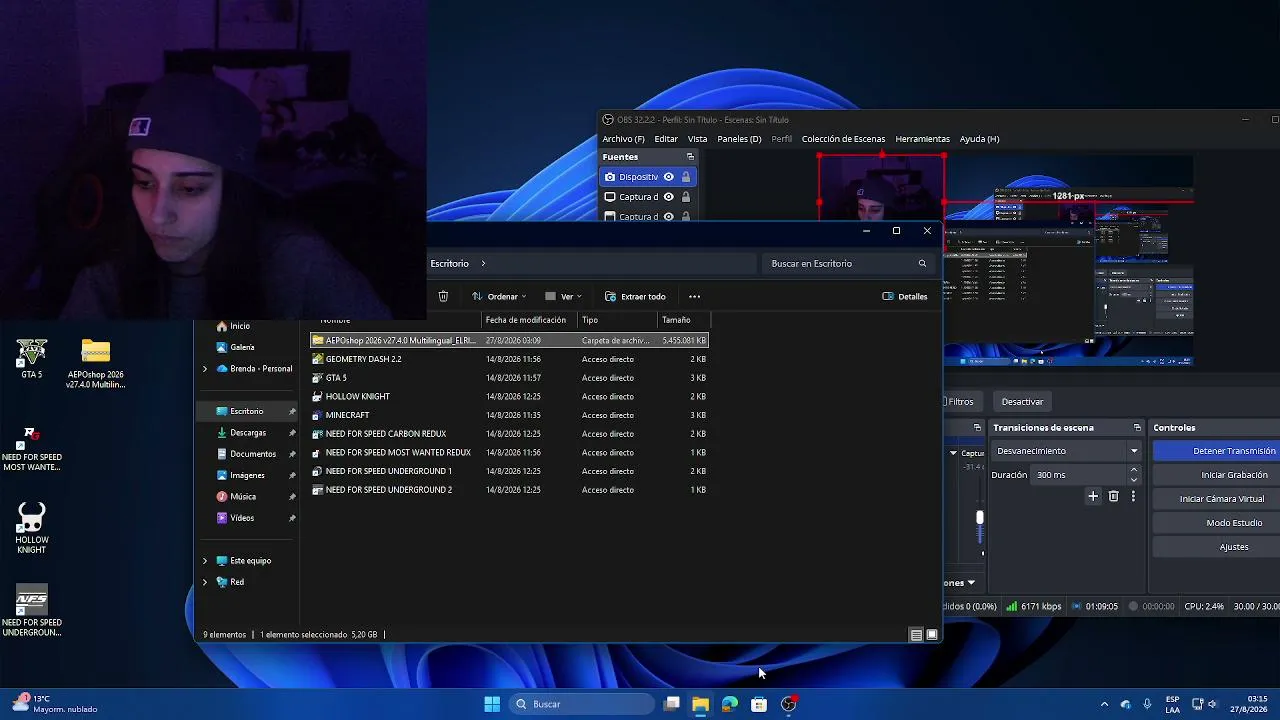Lock the first Captura d source in OBS

[x=686, y=197]
